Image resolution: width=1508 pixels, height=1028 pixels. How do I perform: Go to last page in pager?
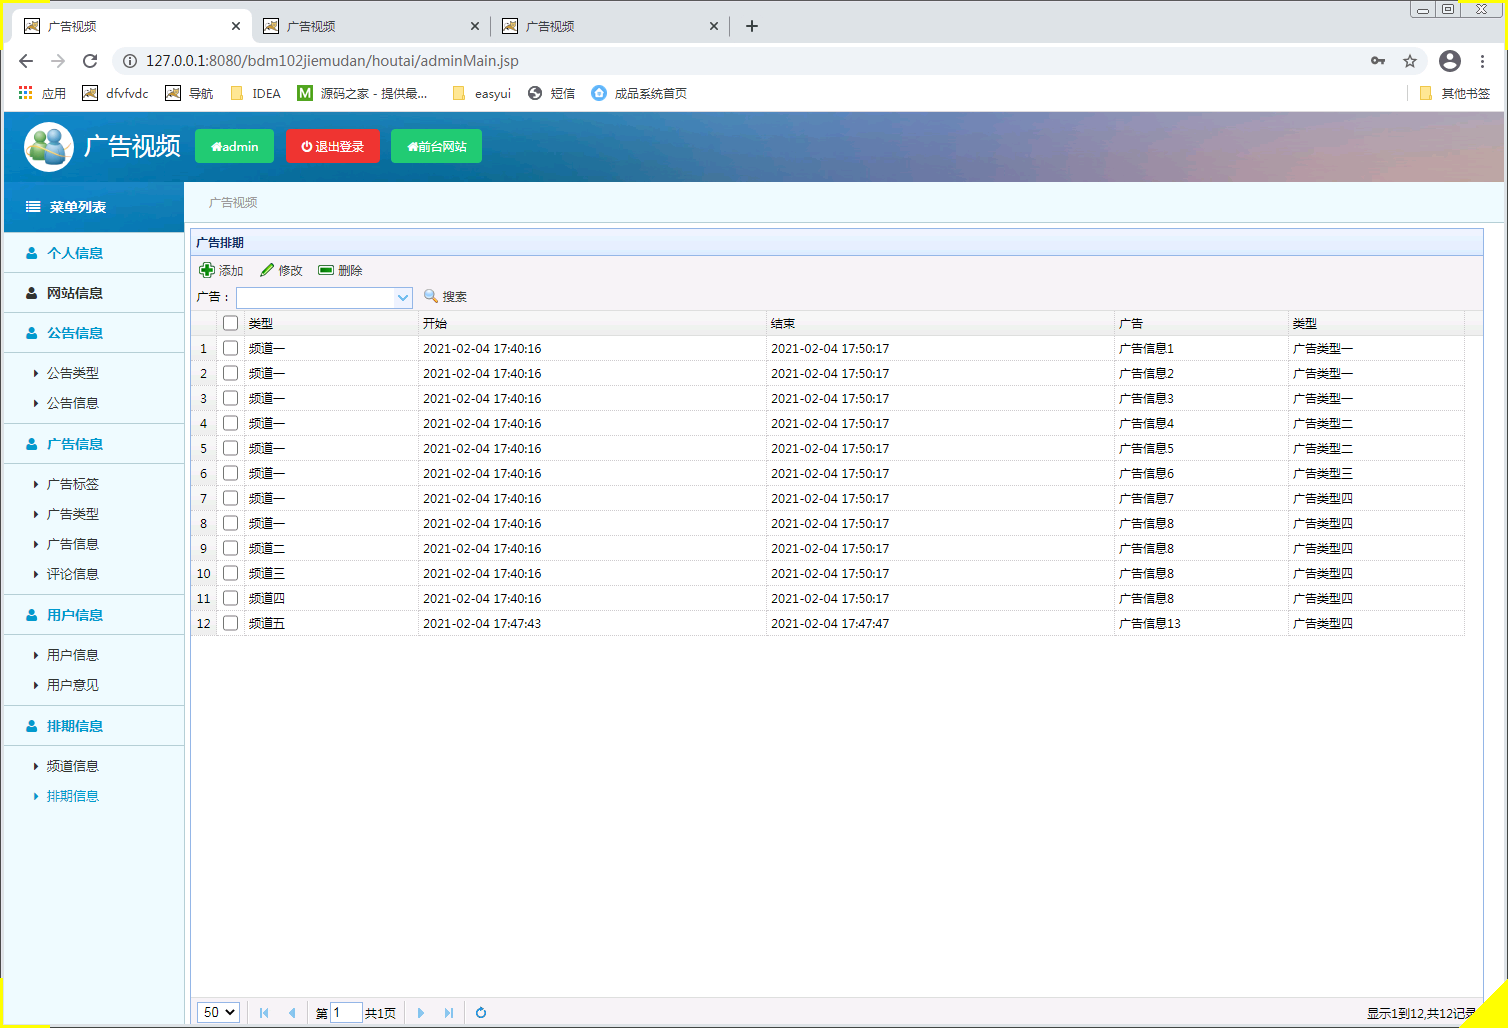point(449,1013)
